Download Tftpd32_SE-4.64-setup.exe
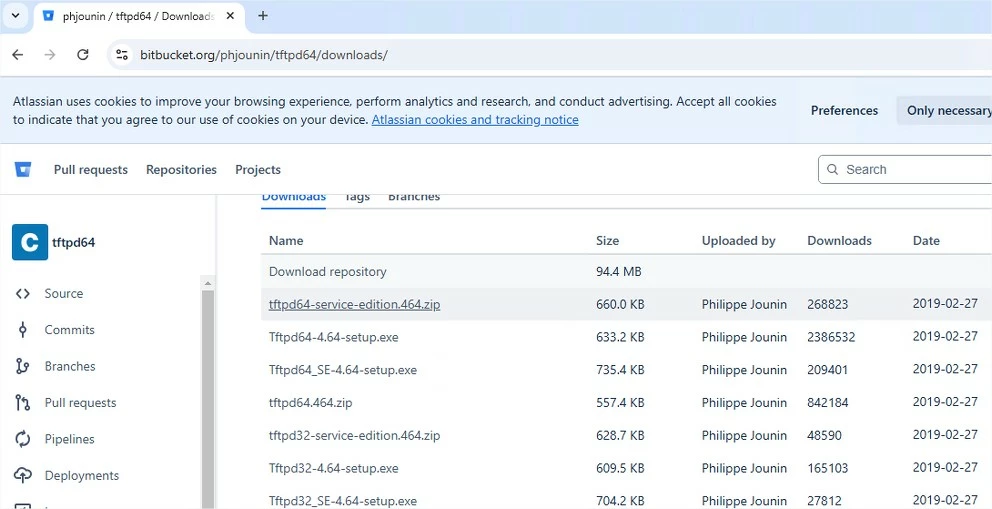 (343, 501)
